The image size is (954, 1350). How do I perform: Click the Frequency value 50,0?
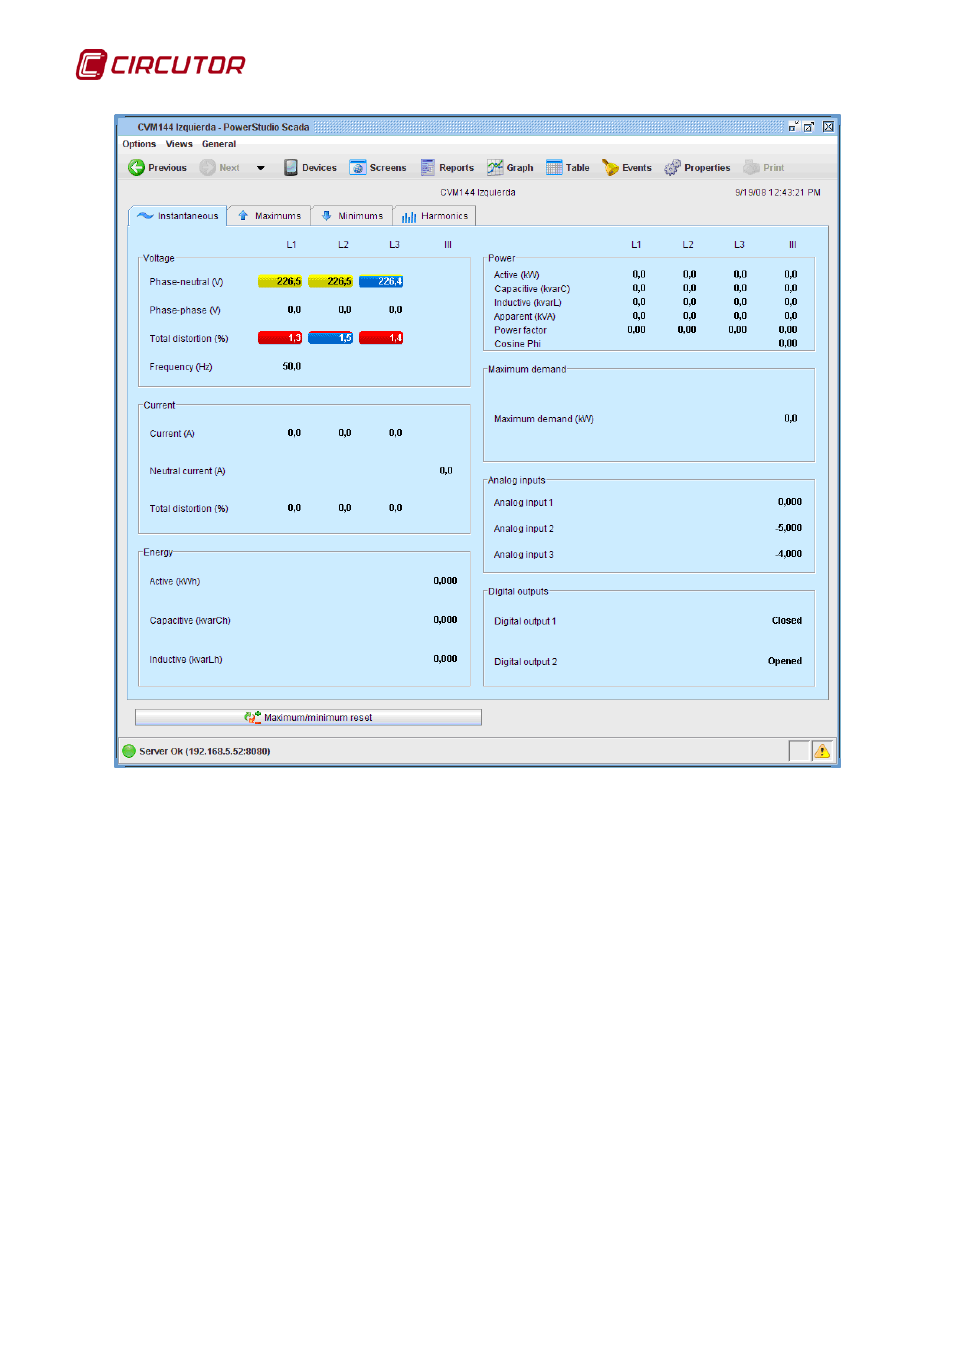click(292, 367)
